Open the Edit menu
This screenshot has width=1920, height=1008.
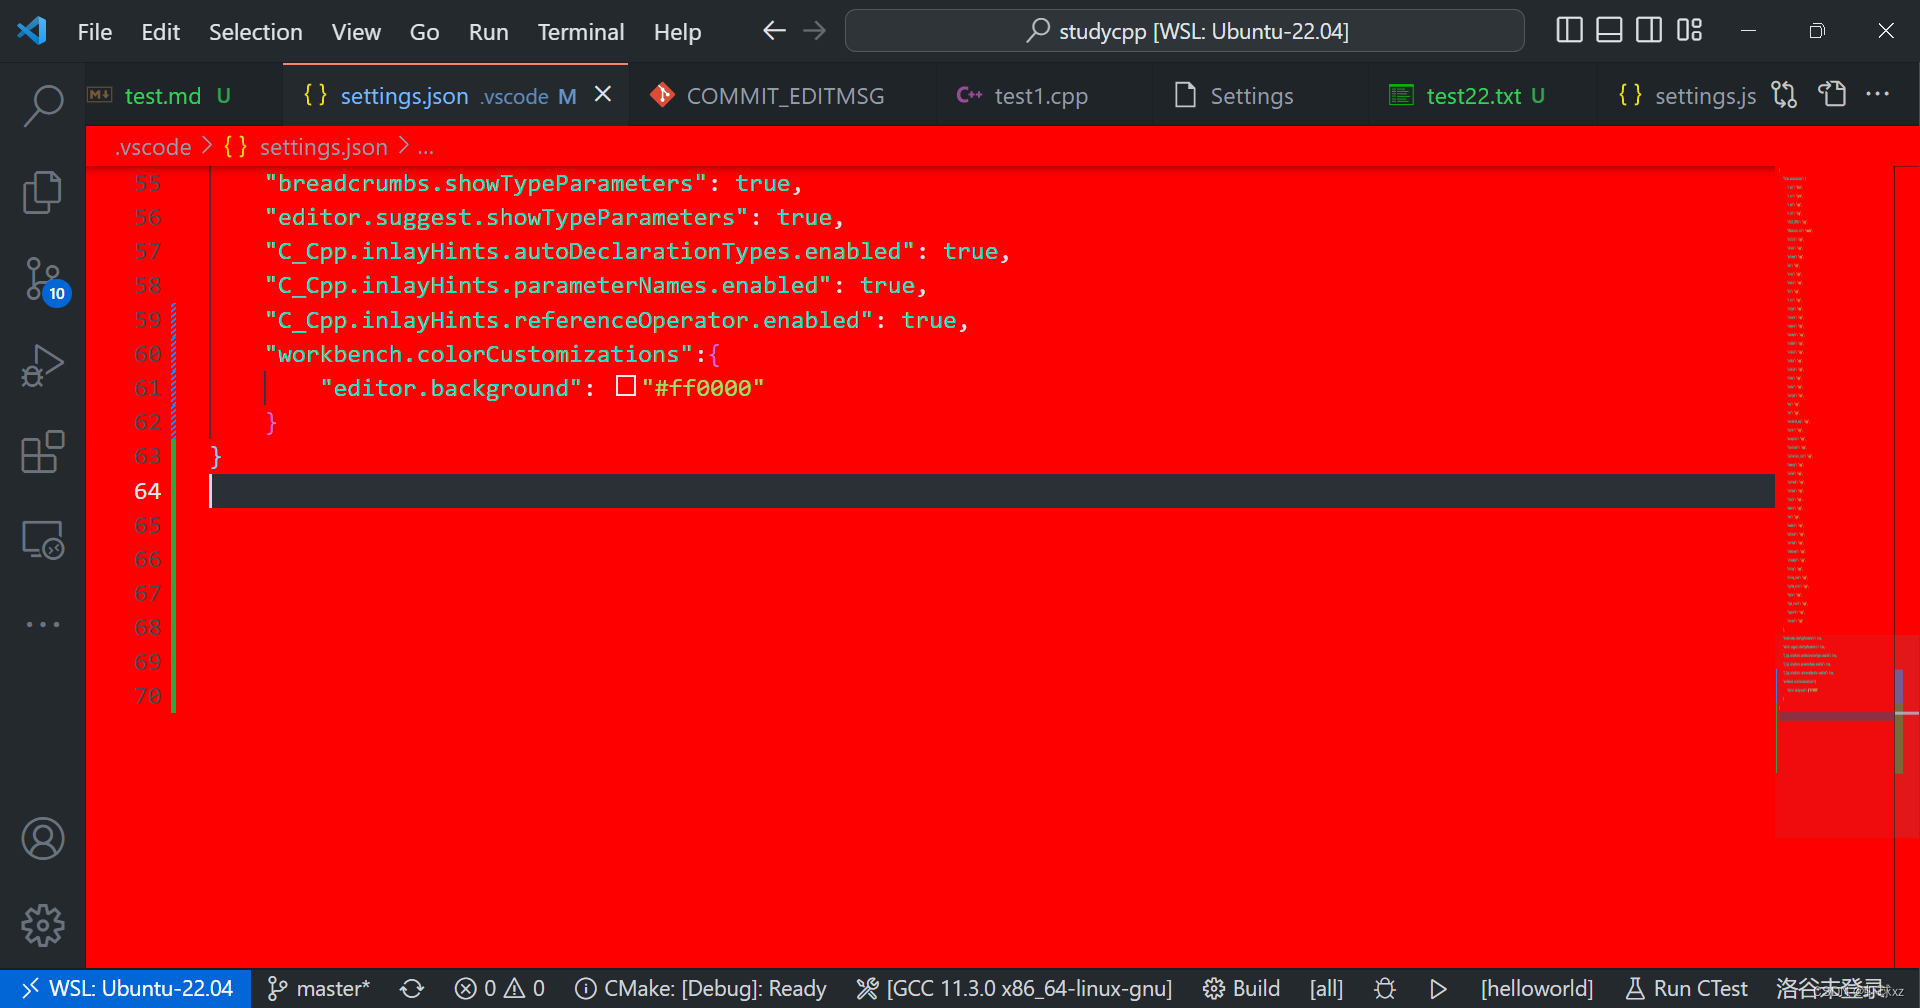[x=160, y=32]
